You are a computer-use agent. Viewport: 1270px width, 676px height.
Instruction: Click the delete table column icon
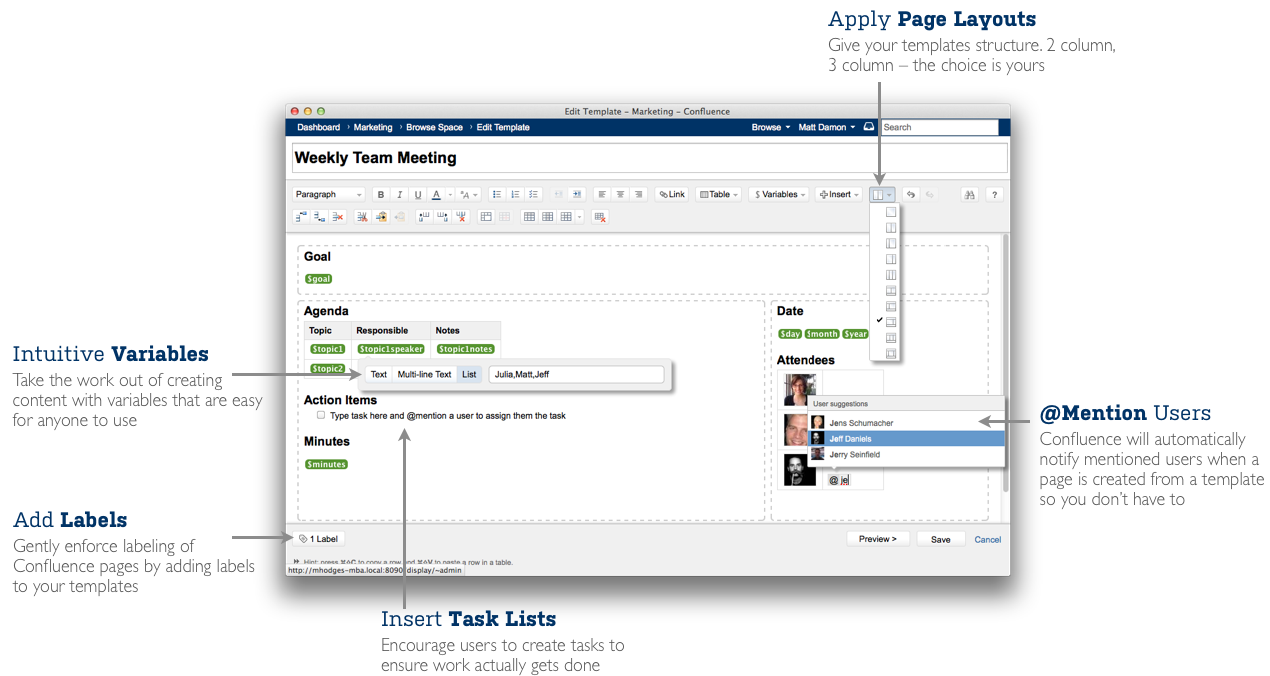[x=460, y=217]
